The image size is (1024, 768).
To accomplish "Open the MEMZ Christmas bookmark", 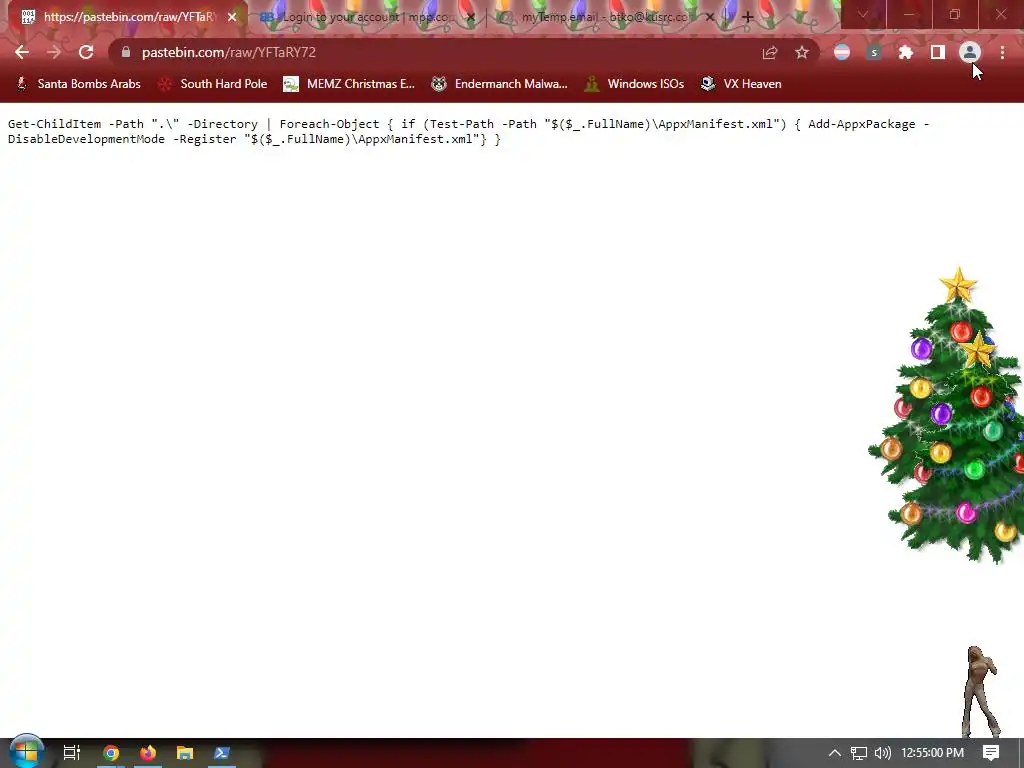I will tap(349, 84).
